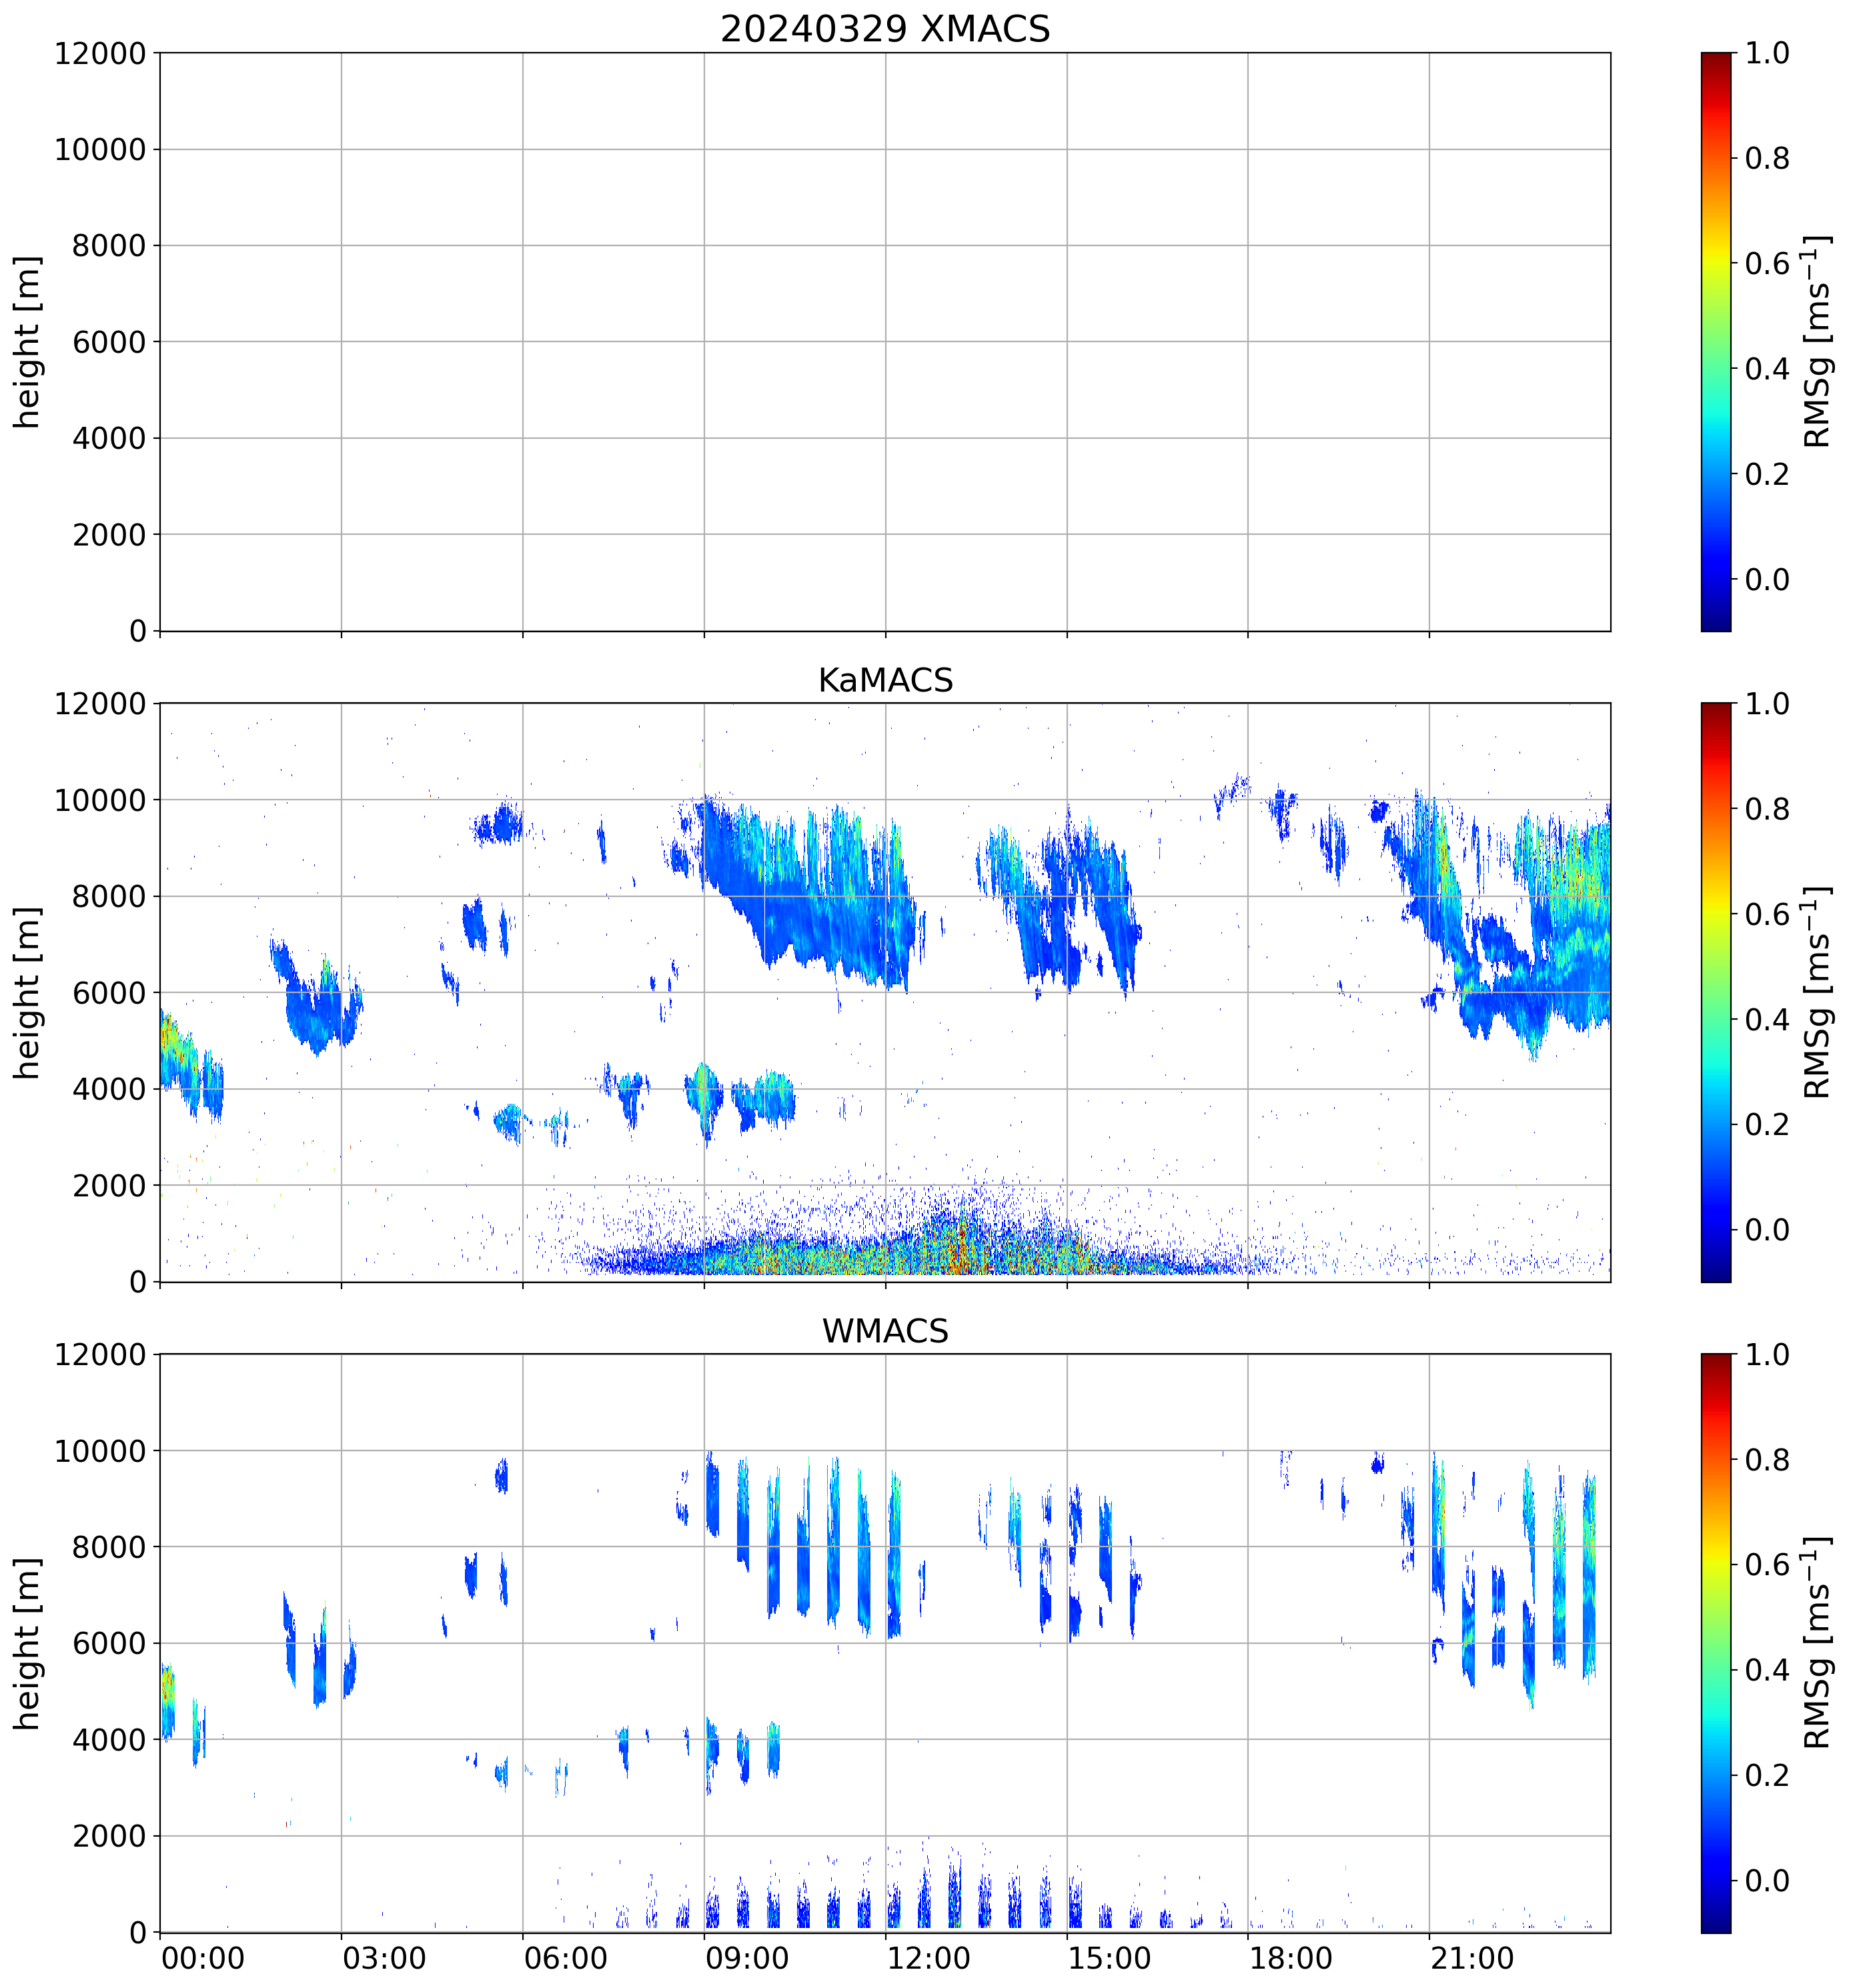Click the KaMACS panel colorbar
The height and width of the screenshot is (1988, 1851).
[x=1715, y=992]
